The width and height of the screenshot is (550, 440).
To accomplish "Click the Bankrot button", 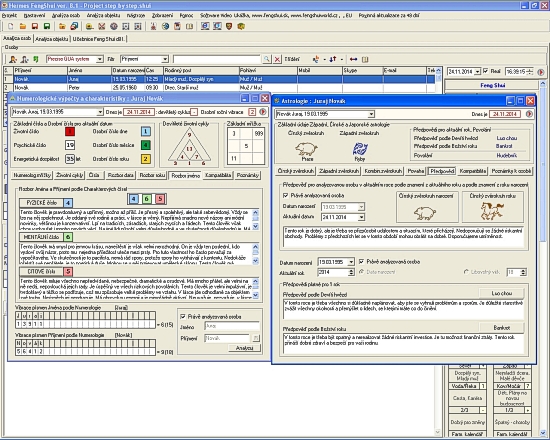I will point(502,328).
